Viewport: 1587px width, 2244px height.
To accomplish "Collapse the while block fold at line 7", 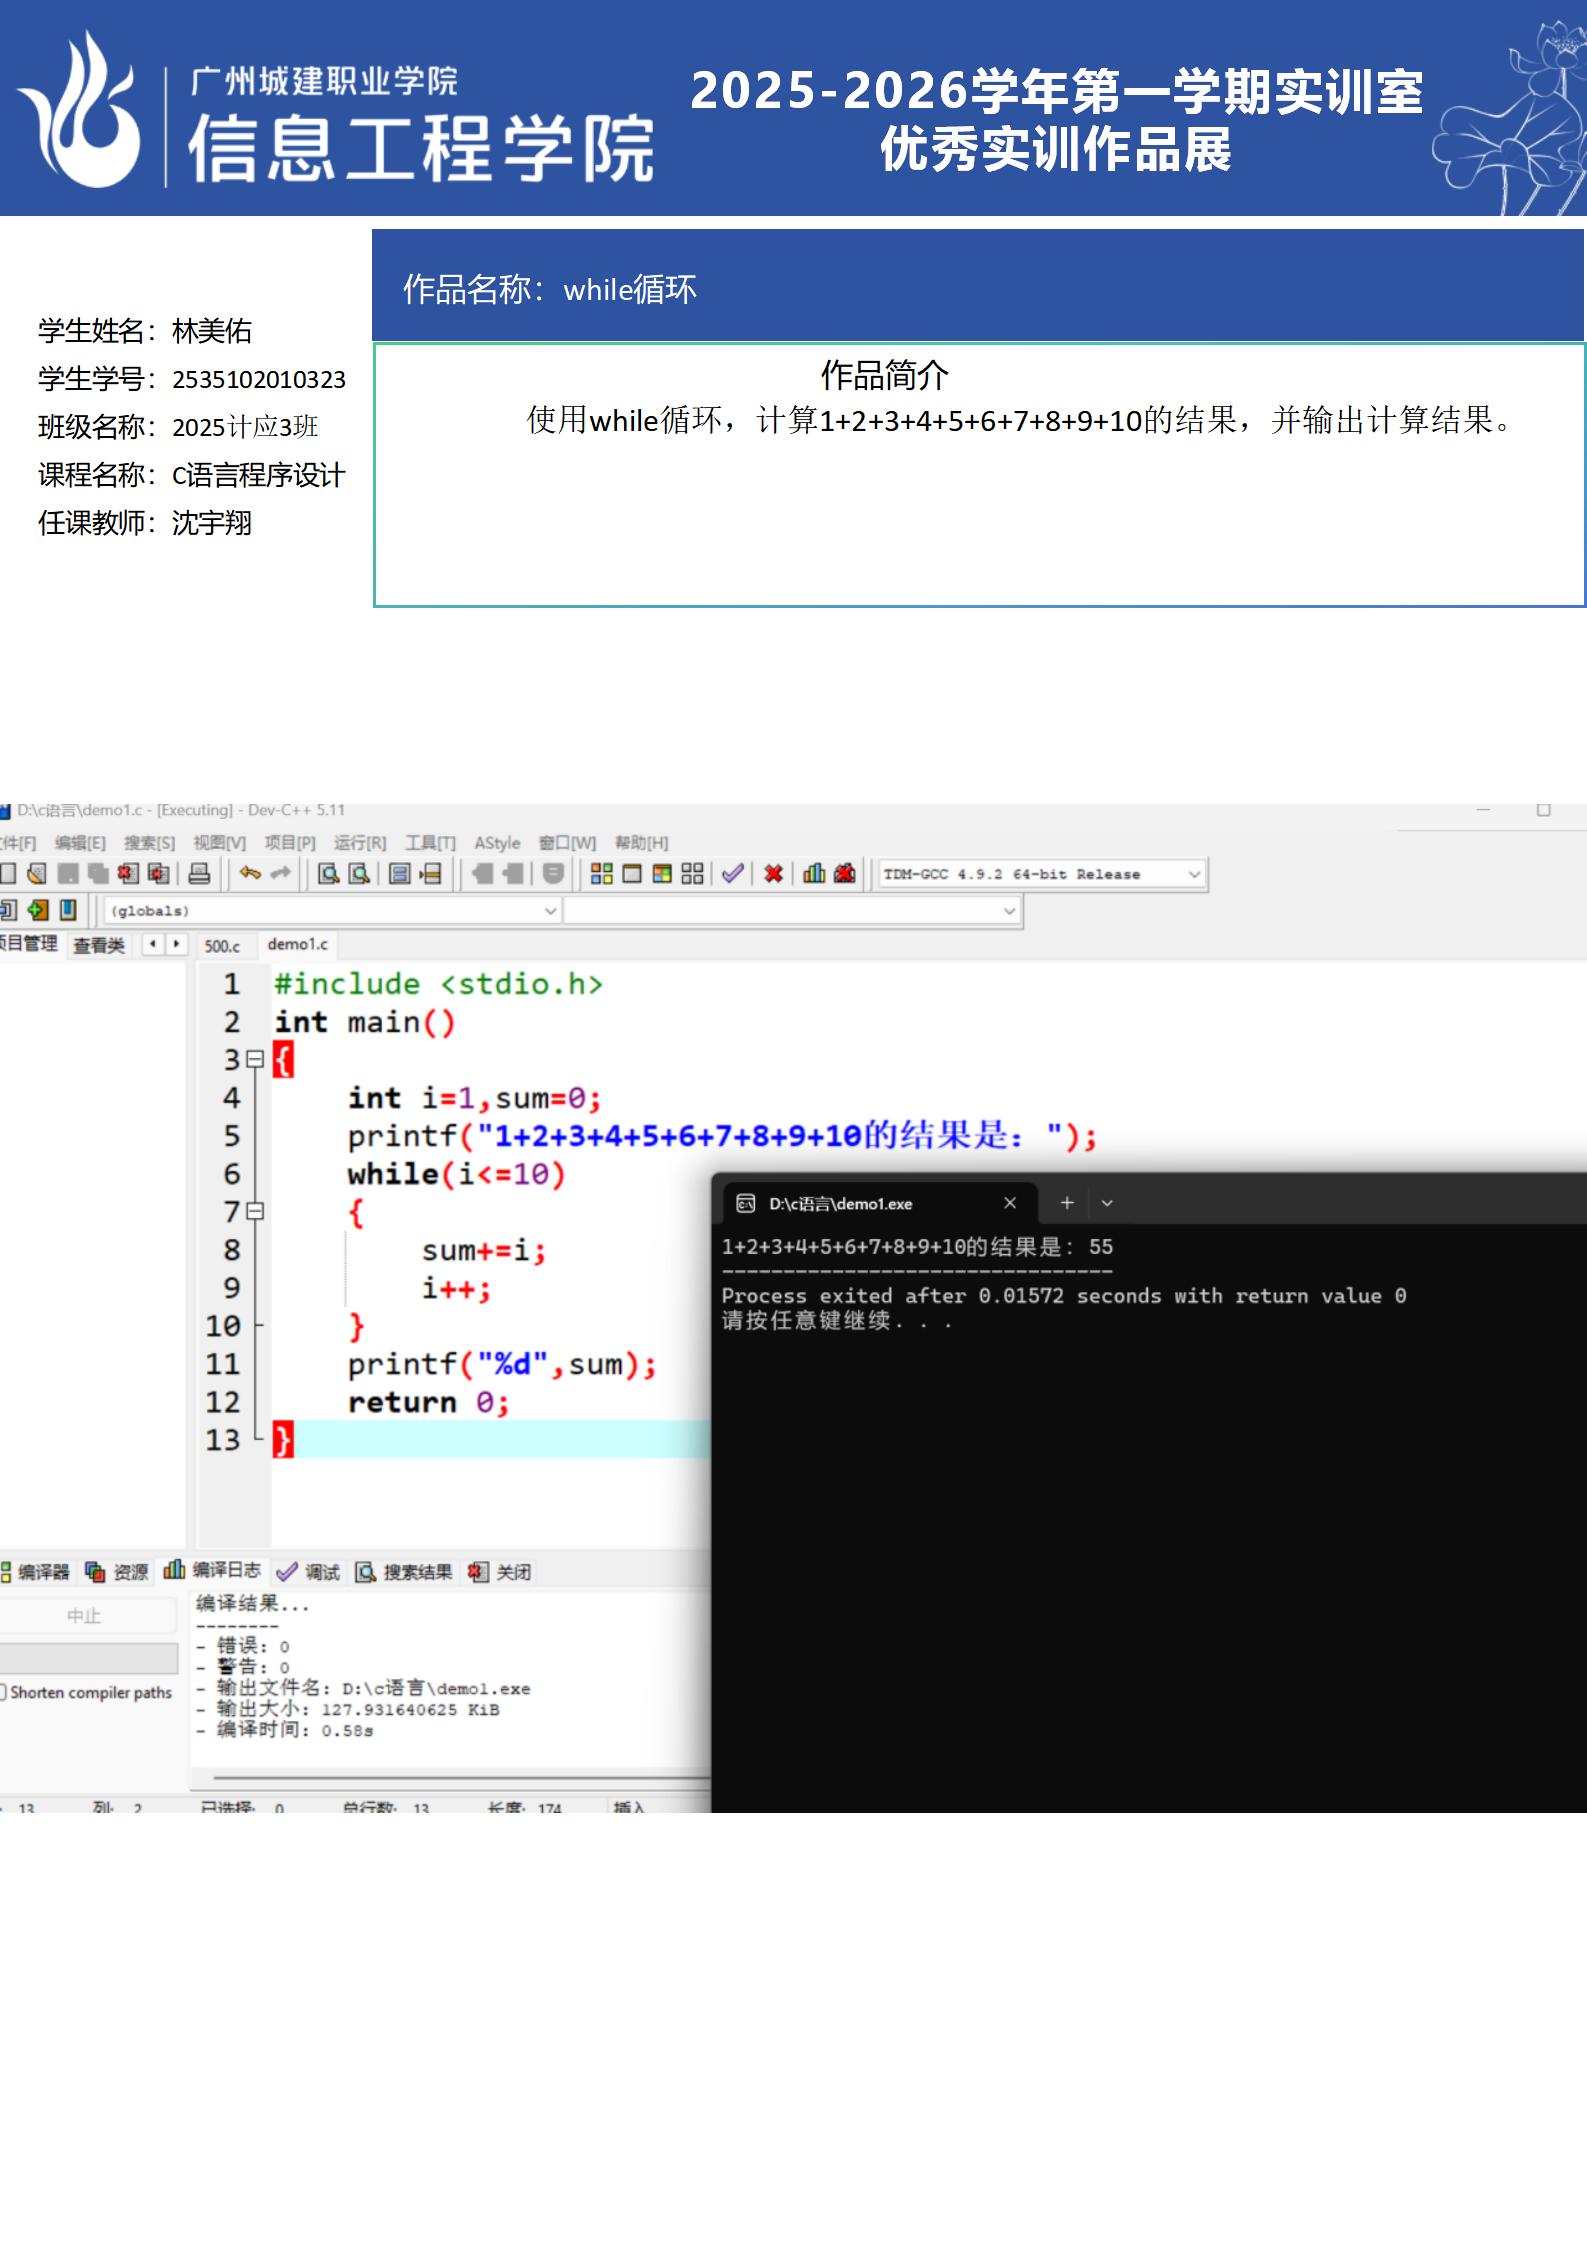I will pos(255,1211).
